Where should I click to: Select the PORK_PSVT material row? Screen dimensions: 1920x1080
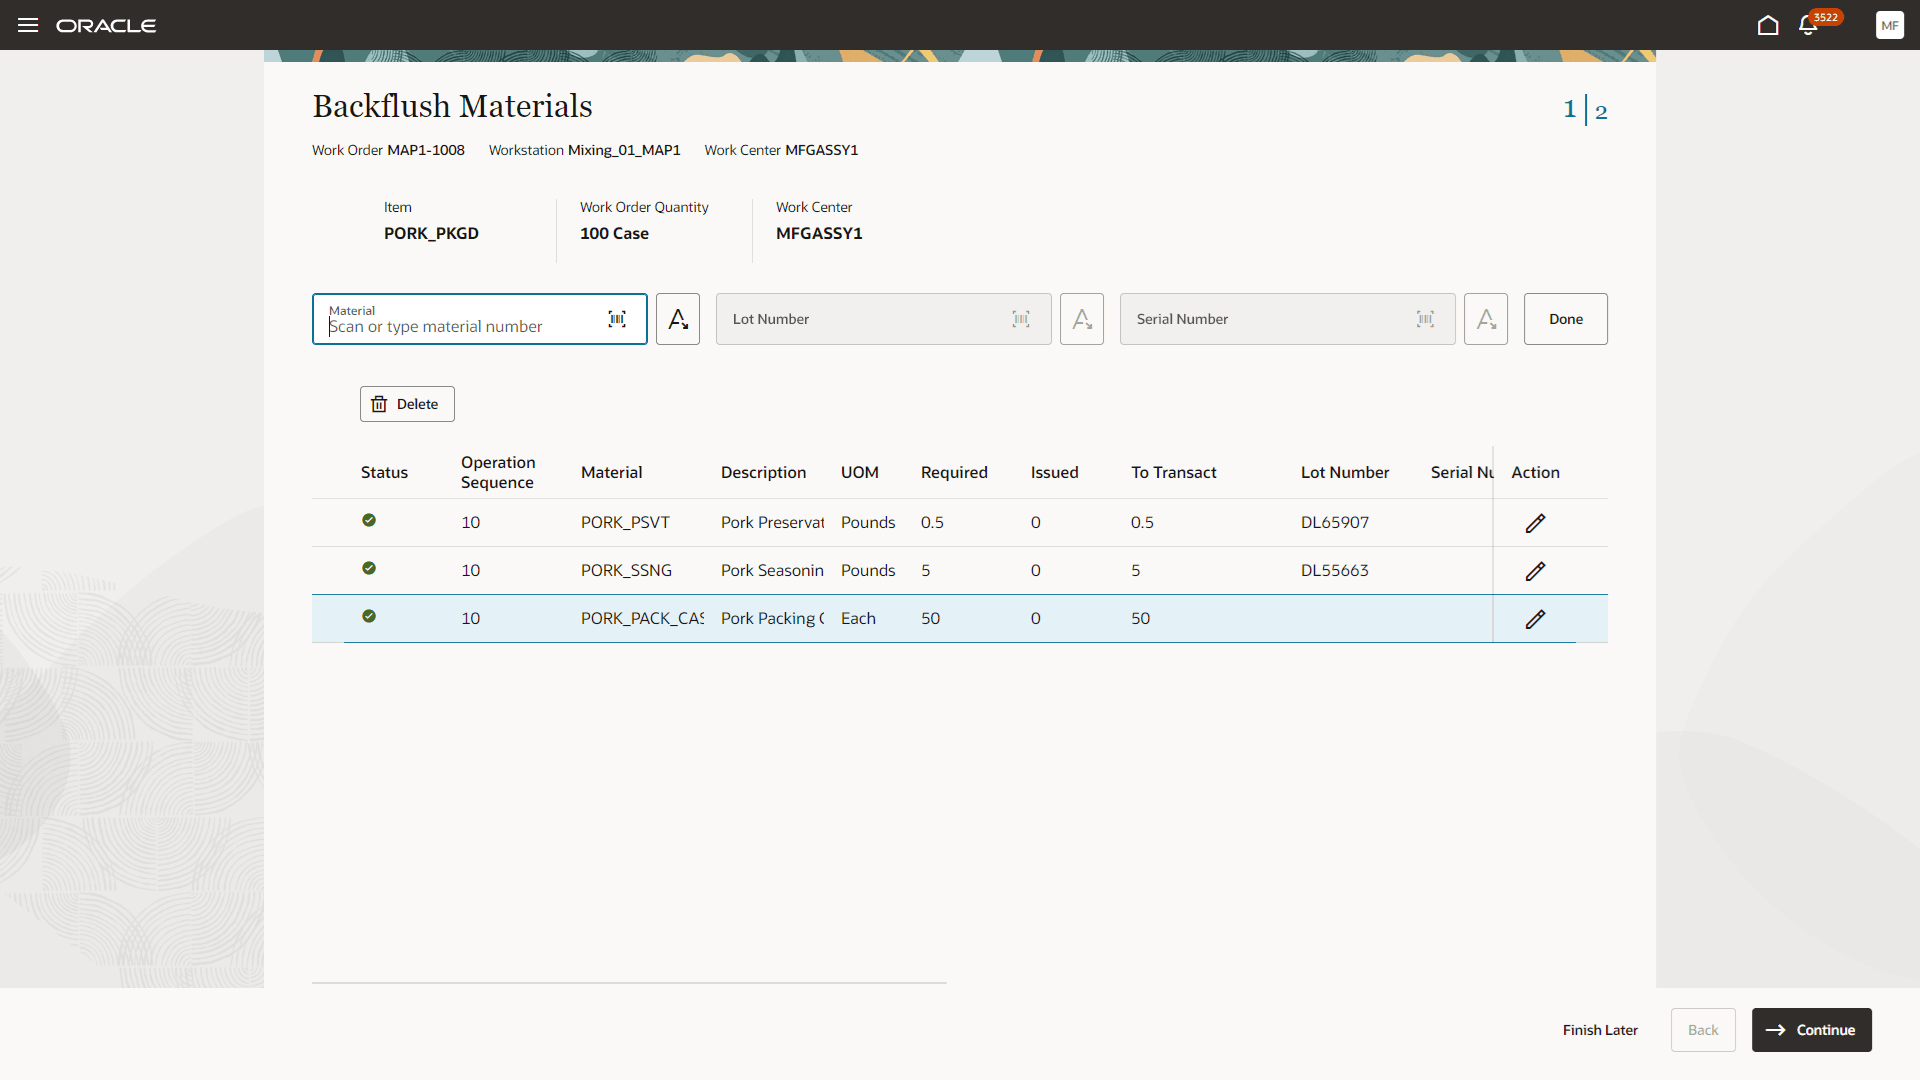tap(624, 523)
